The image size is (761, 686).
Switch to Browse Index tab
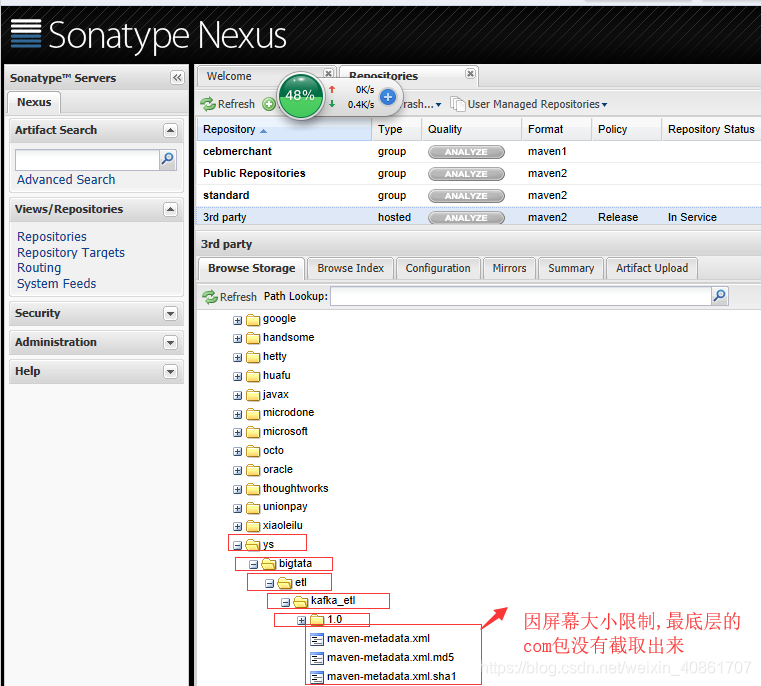tap(350, 268)
